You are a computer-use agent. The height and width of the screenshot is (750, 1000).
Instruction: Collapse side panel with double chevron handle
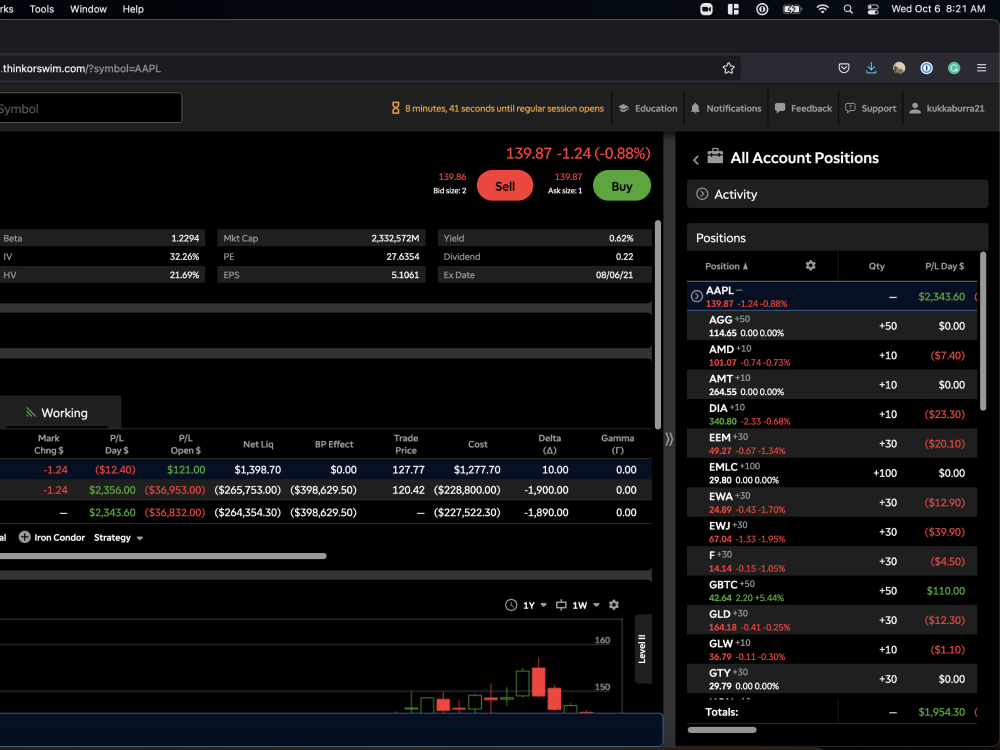coord(669,439)
